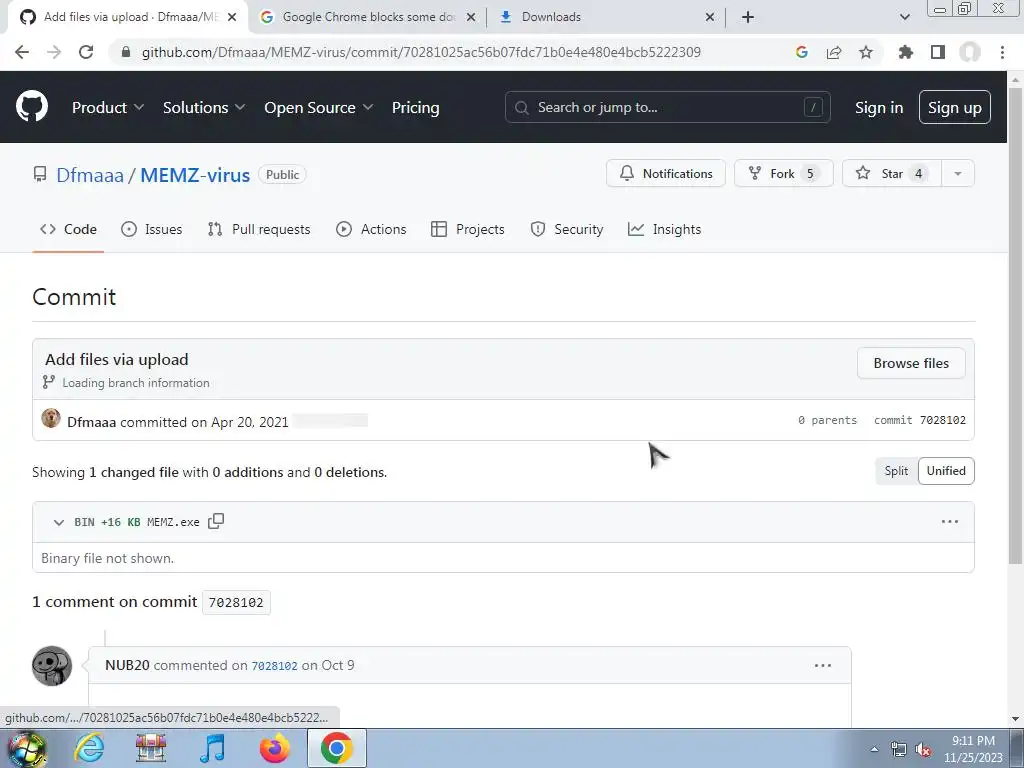
Task: Copy MEMZ.exe file path icon
Action: [216, 521]
